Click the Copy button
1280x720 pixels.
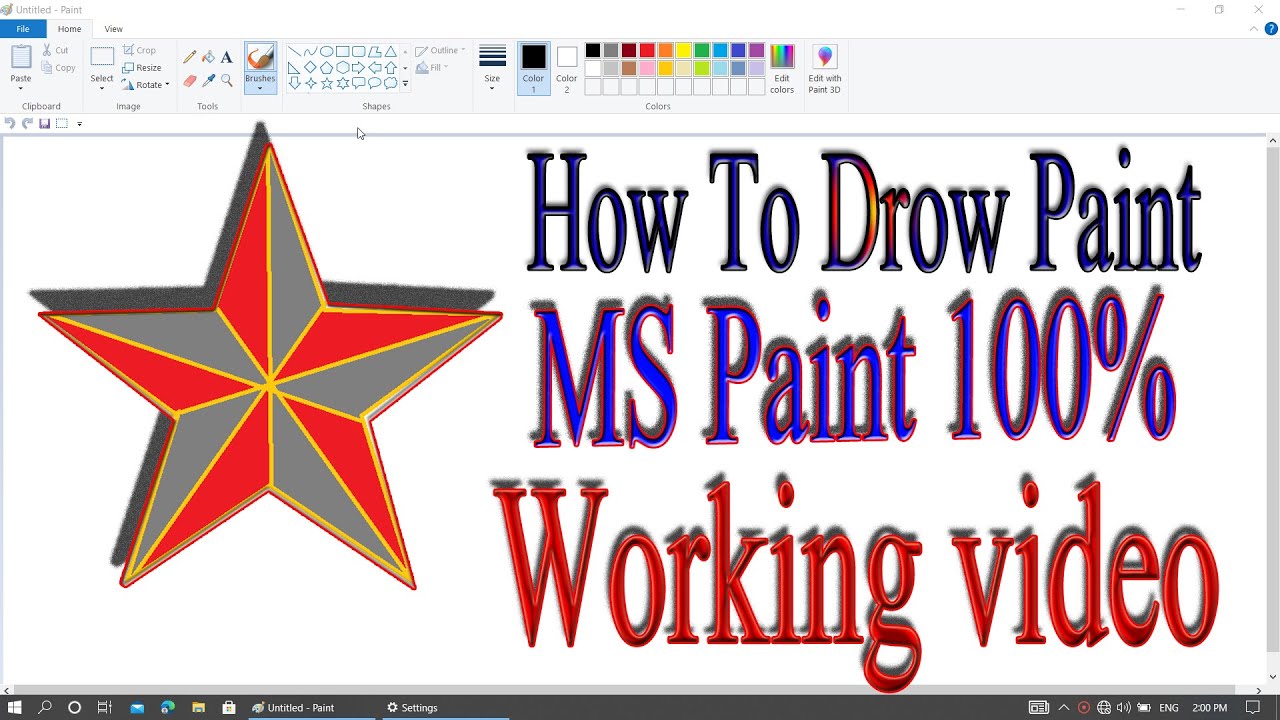(59, 68)
